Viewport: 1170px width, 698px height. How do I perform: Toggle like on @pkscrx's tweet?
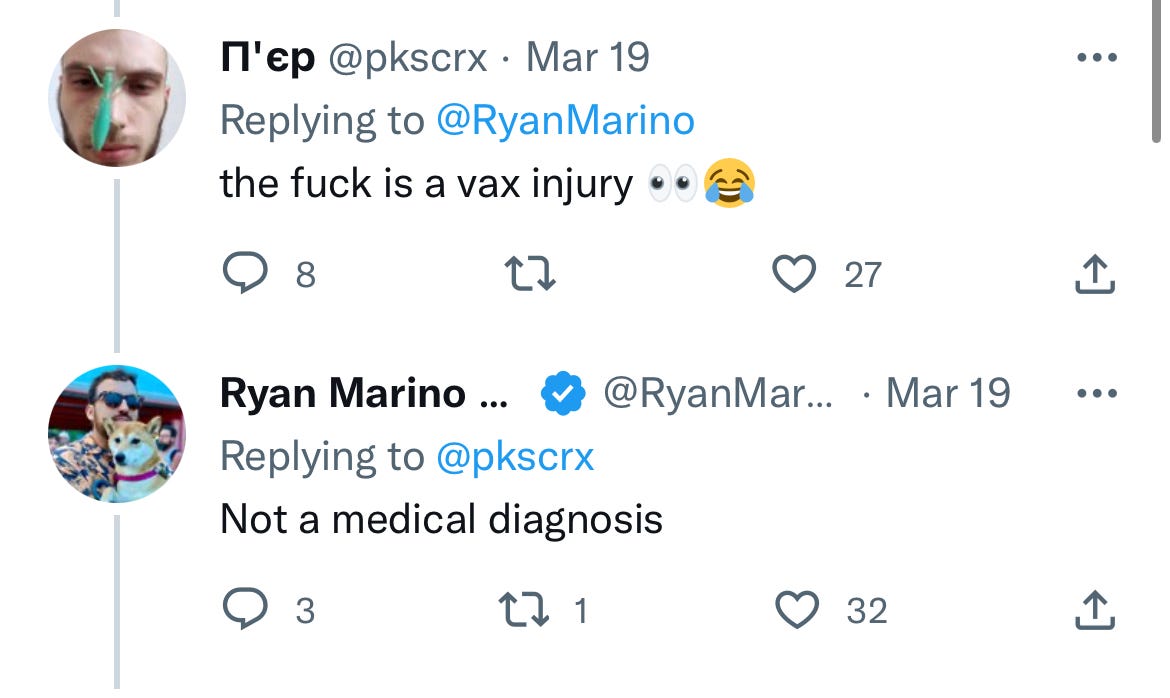tap(795, 271)
